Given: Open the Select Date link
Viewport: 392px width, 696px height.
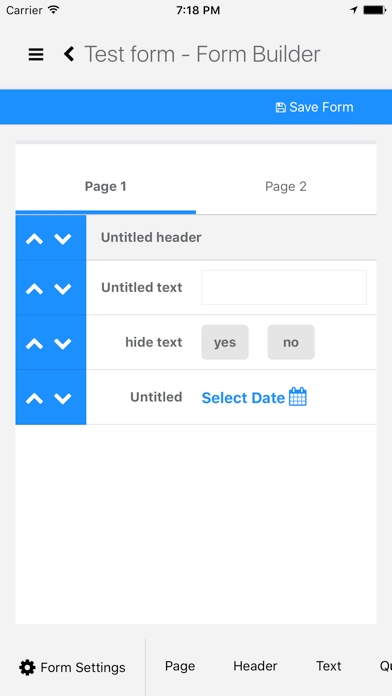Looking at the screenshot, I should click(x=243, y=398).
